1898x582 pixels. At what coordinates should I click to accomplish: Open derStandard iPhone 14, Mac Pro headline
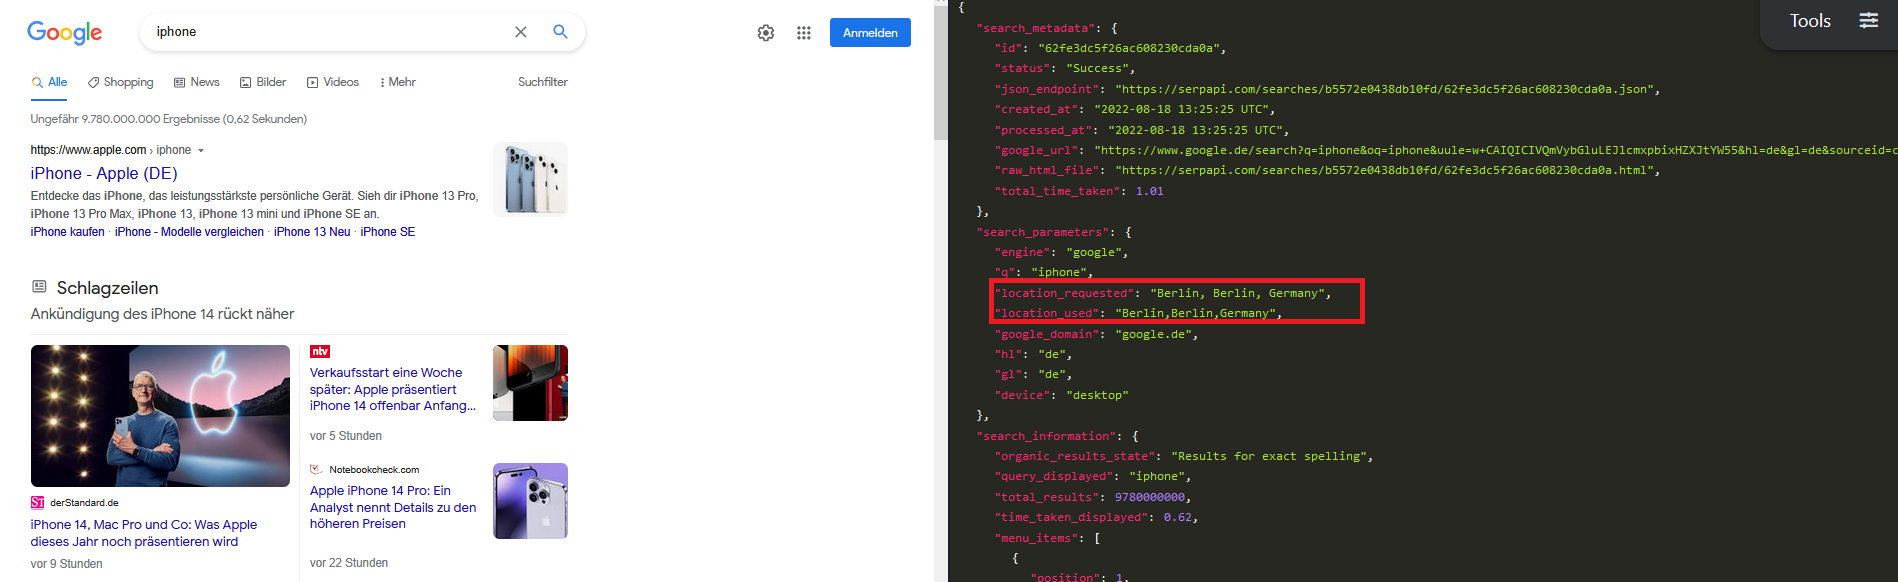pyautogui.click(x=144, y=533)
